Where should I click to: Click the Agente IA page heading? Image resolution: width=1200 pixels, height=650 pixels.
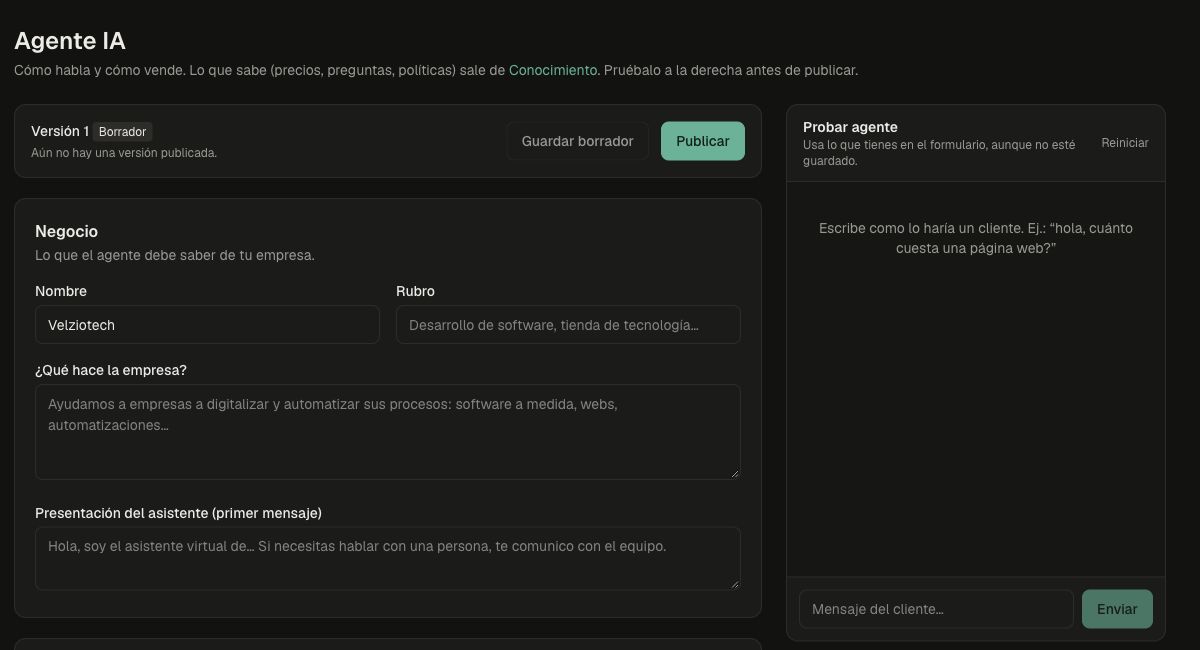point(70,41)
